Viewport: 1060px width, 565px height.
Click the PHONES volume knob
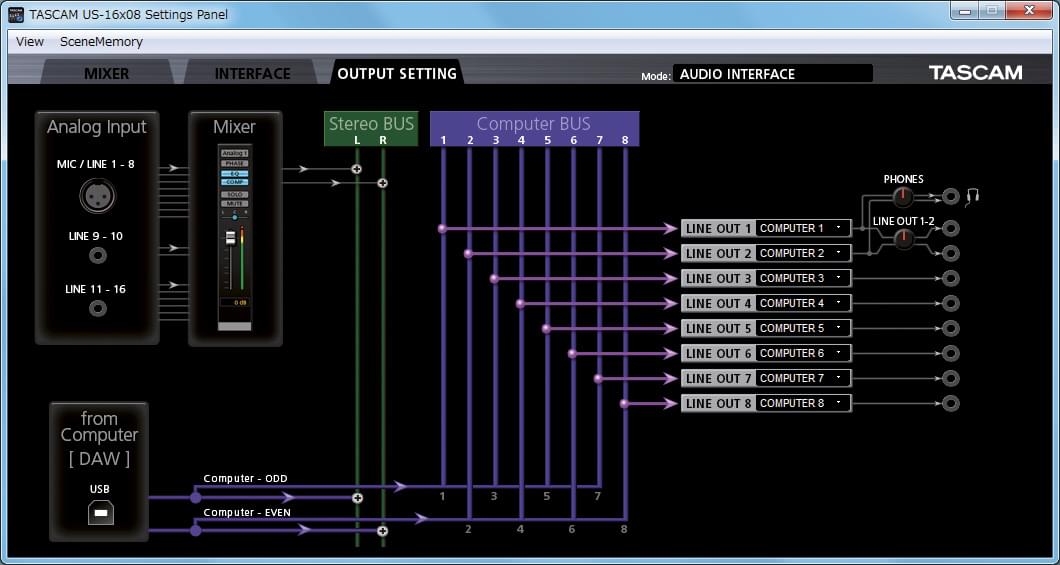[x=902, y=197]
